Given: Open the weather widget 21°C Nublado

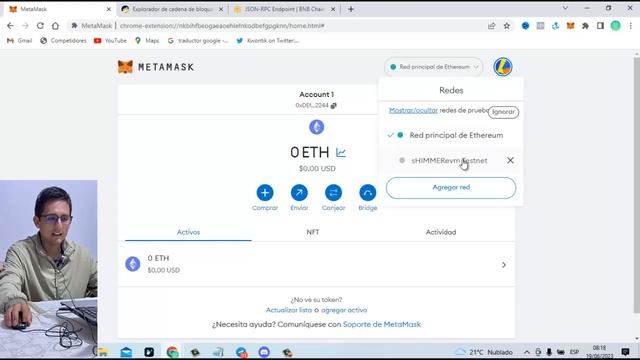Looking at the screenshot, I should click(484, 352).
